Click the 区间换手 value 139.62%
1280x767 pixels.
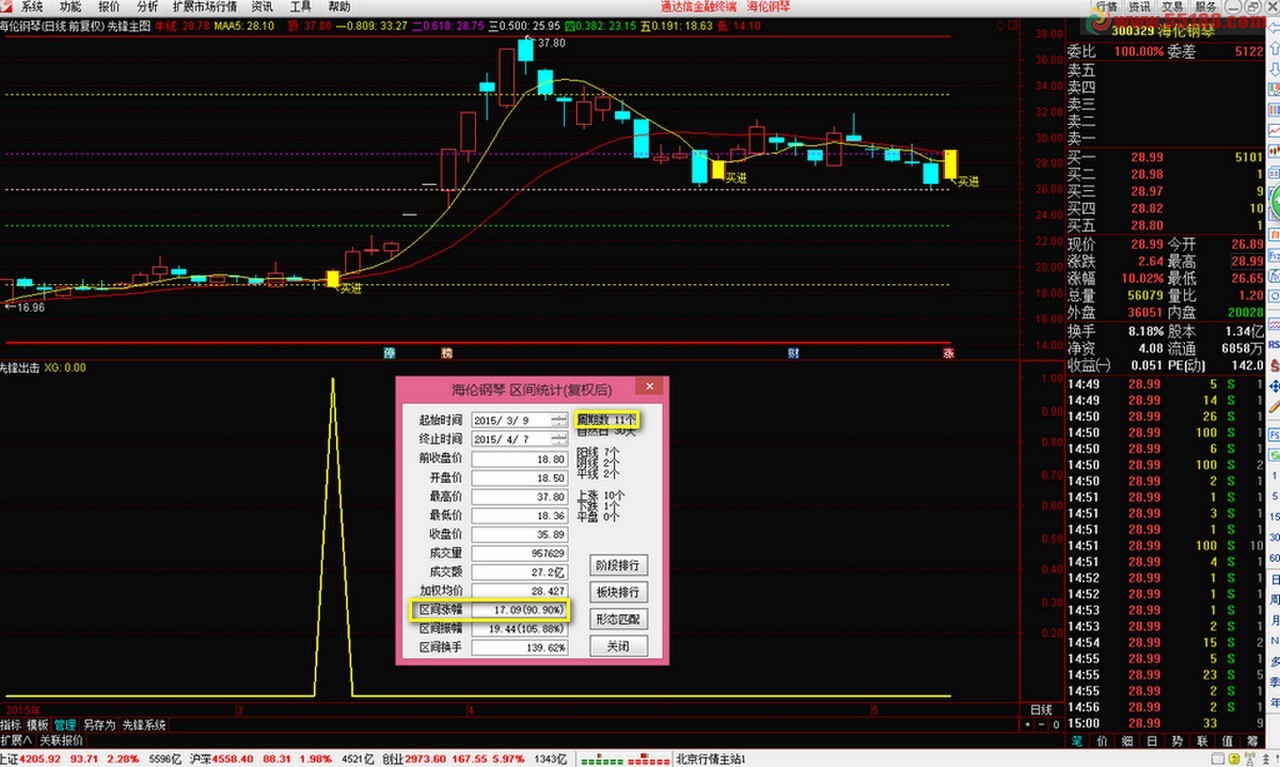click(x=520, y=647)
